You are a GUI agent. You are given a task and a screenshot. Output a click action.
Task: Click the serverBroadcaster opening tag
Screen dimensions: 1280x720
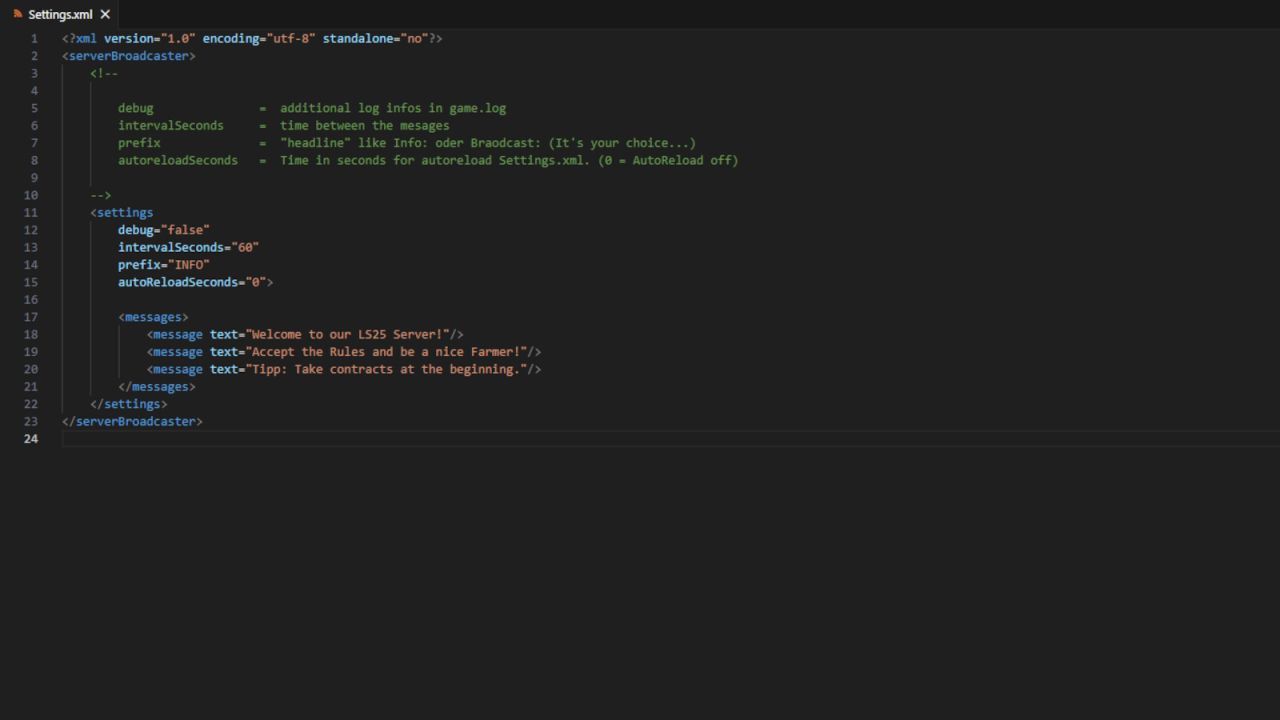pos(128,56)
